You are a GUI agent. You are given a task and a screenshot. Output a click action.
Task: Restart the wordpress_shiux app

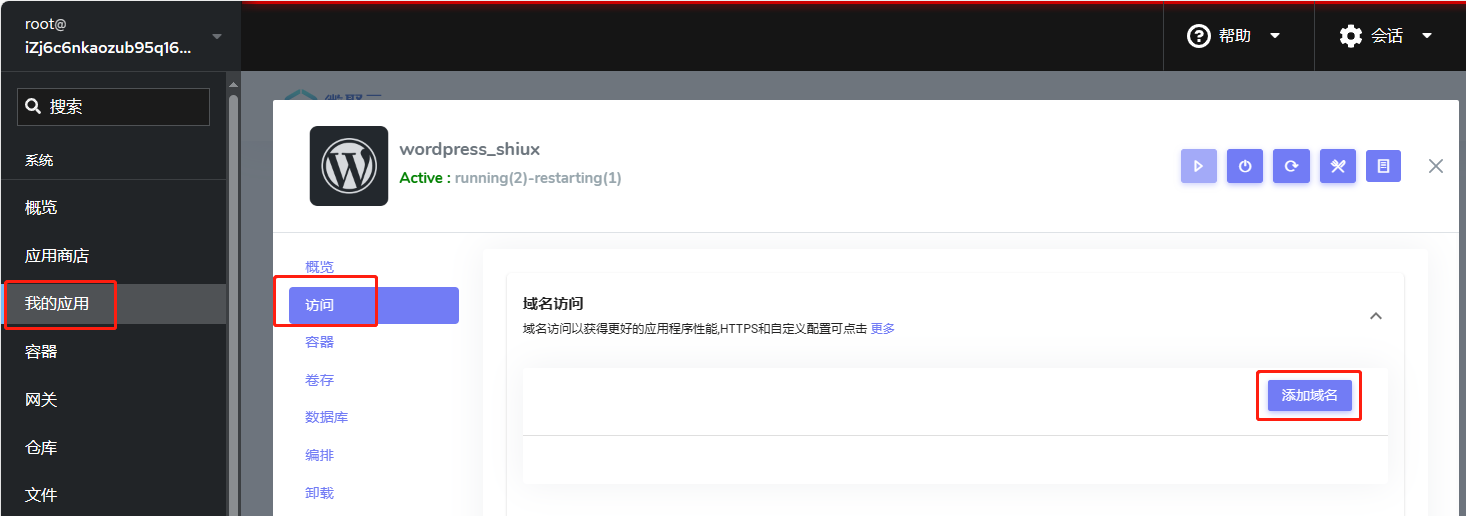tap(1291, 167)
